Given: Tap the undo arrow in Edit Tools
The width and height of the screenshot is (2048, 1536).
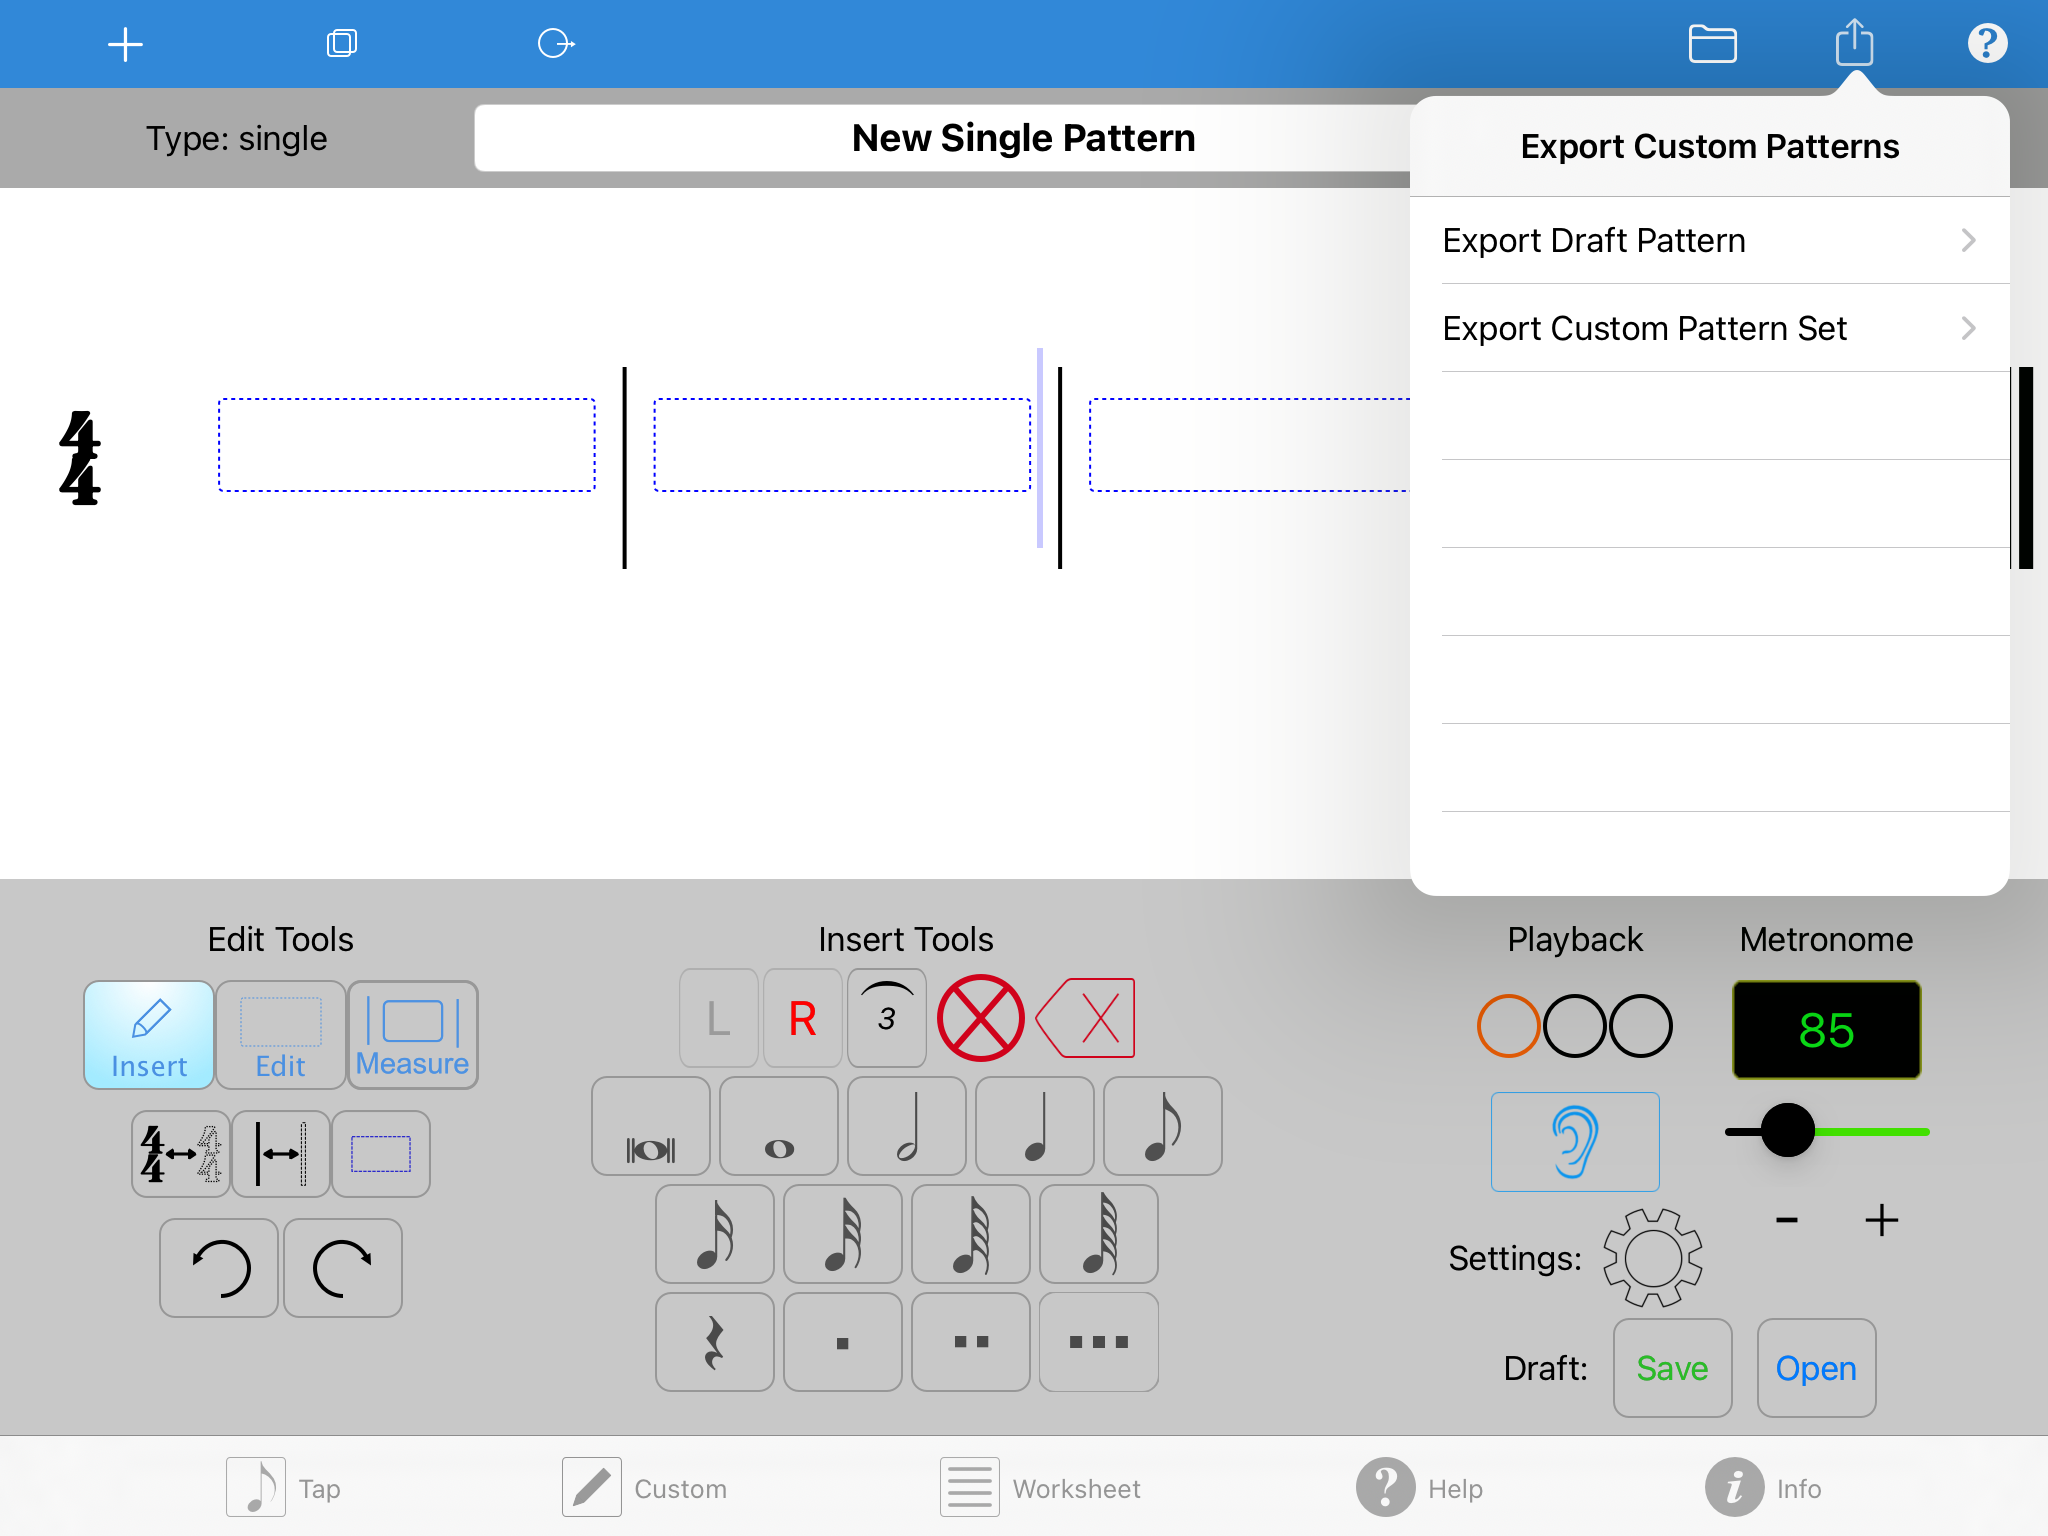Looking at the screenshot, I should (x=219, y=1268).
